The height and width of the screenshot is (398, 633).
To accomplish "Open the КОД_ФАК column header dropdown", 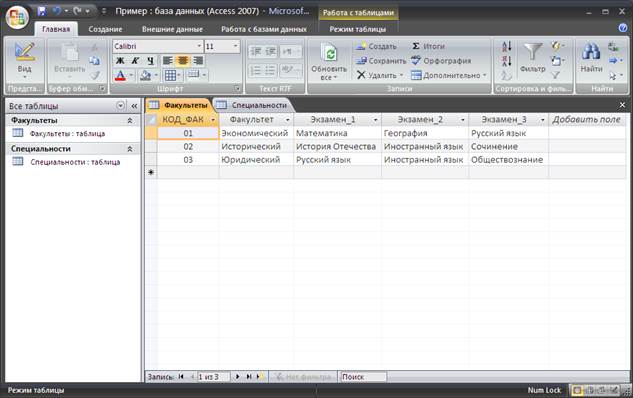I will point(213,120).
